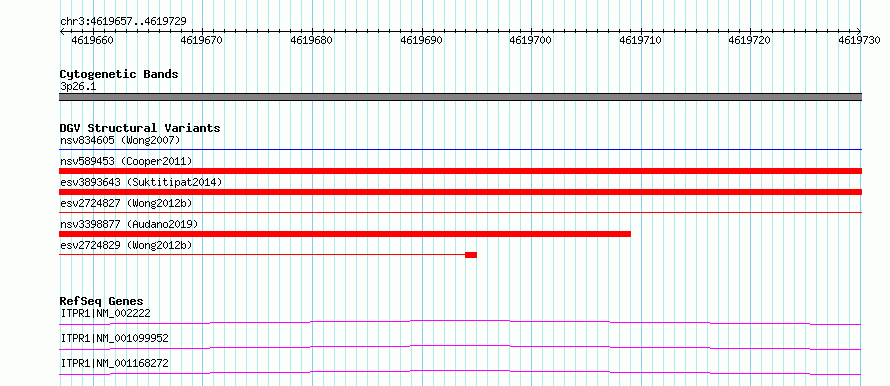Open the esv2724829 (Wong2012b) label

pos(126,245)
